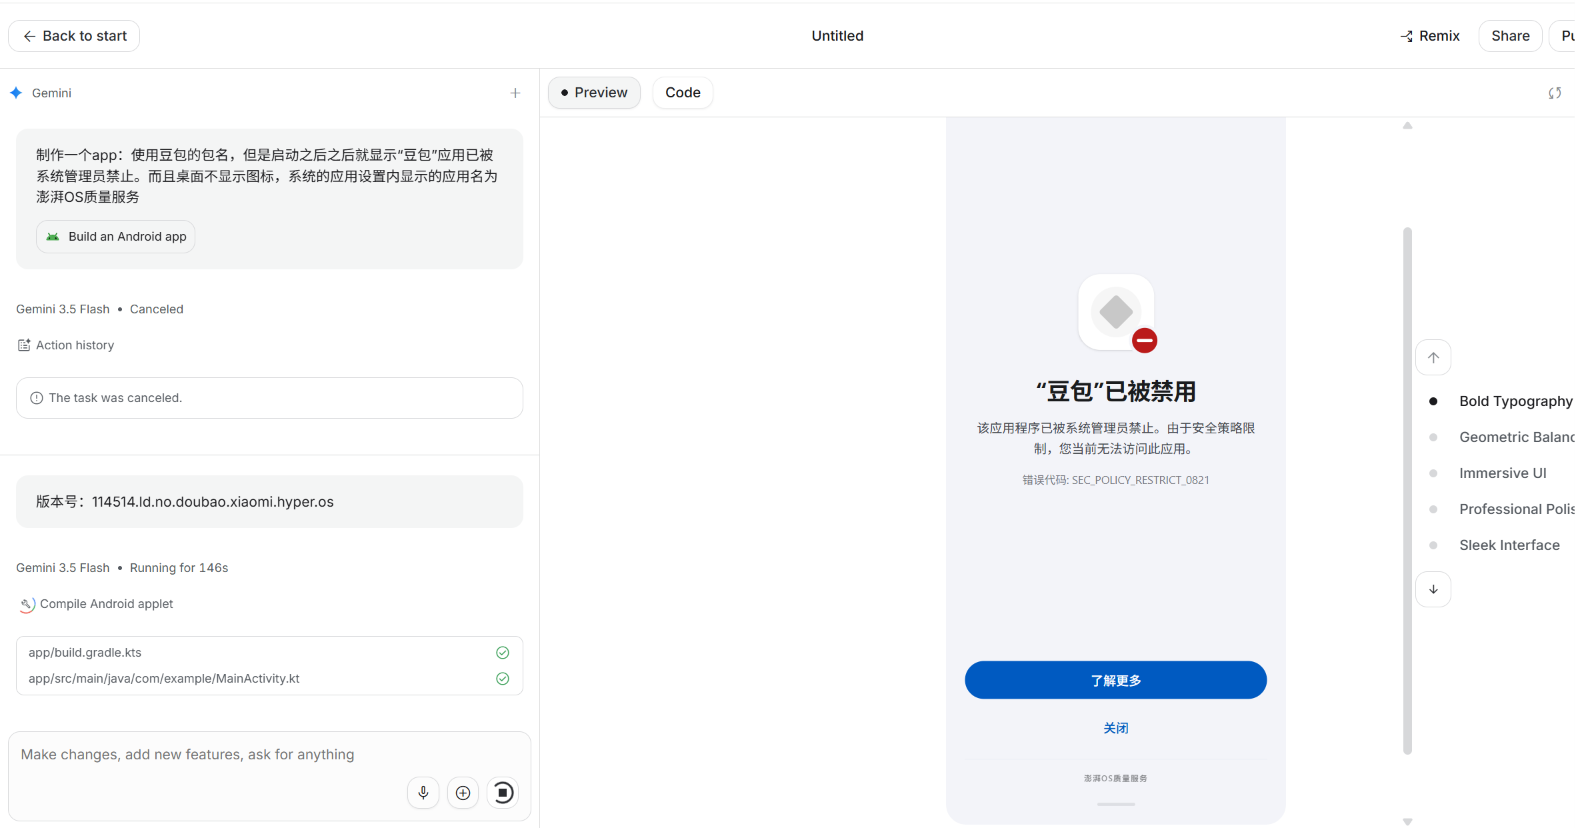
Task: Click the green check next to build.gradle.kts
Action: [502, 653]
